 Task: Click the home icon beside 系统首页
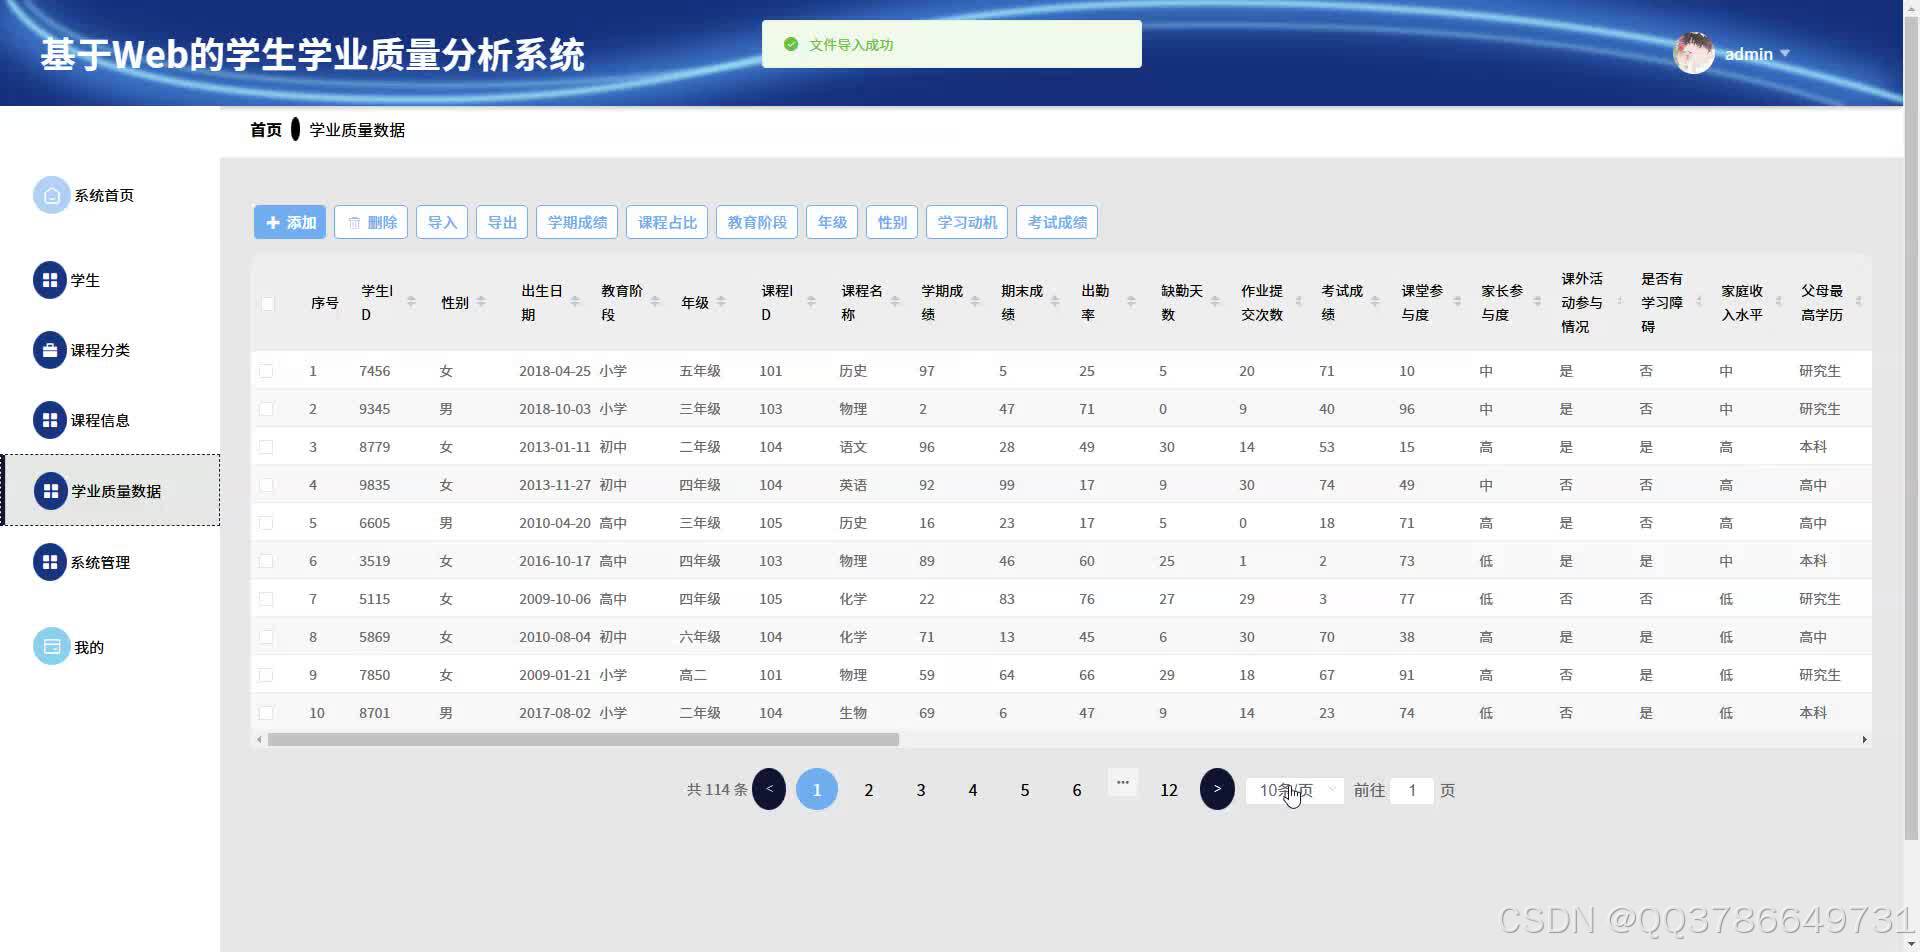tap(52, 195)
